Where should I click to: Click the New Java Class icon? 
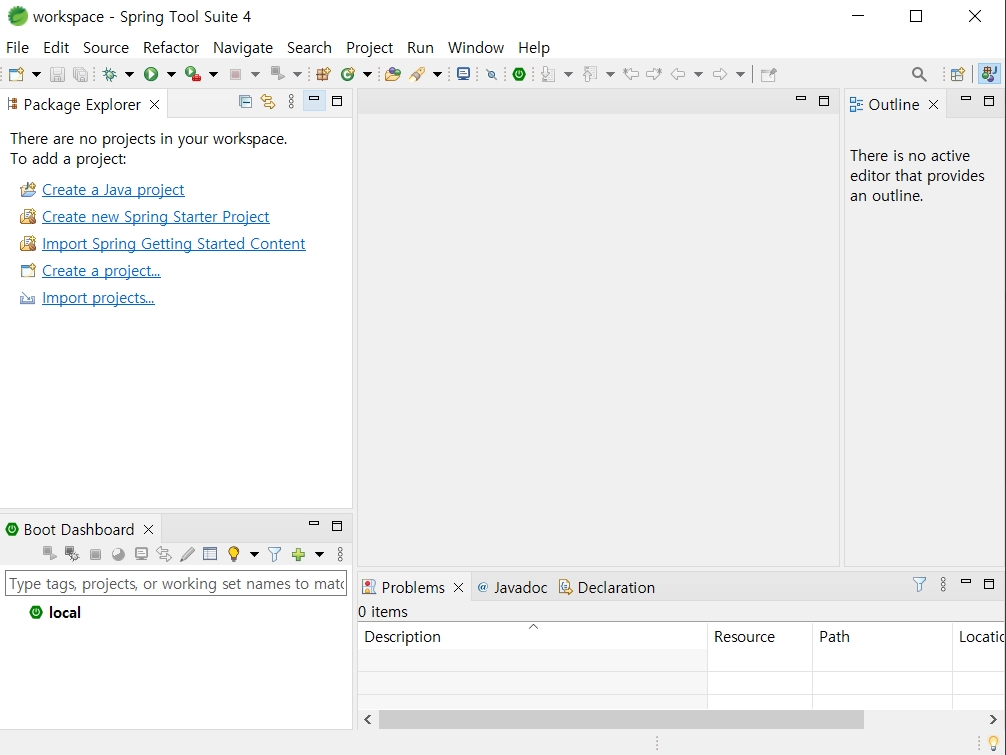348,74
